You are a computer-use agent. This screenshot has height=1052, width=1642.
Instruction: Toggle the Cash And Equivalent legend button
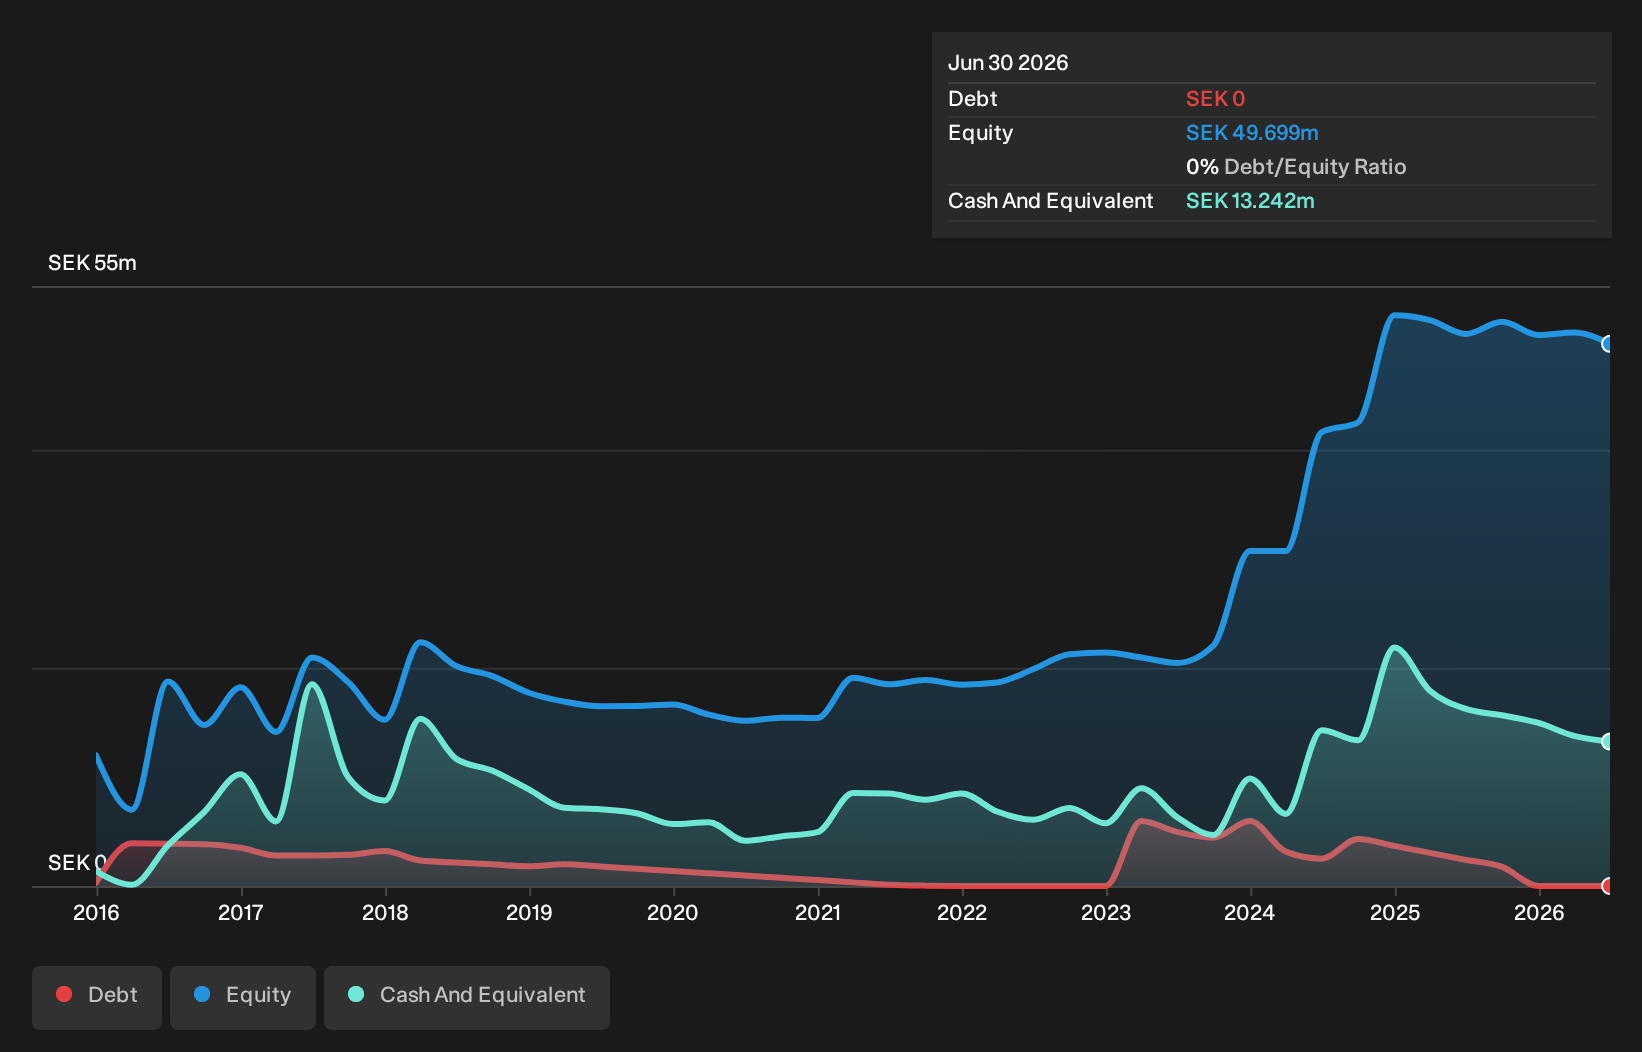[467, 997]
